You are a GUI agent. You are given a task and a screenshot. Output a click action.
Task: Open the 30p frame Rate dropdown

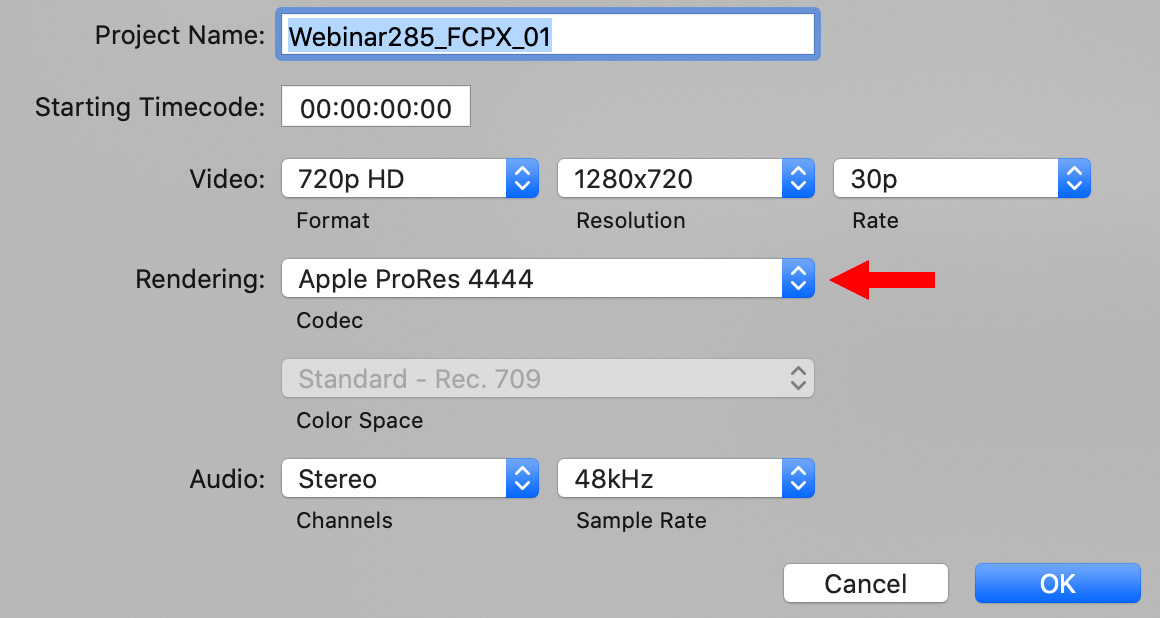[x=962, y=178]
